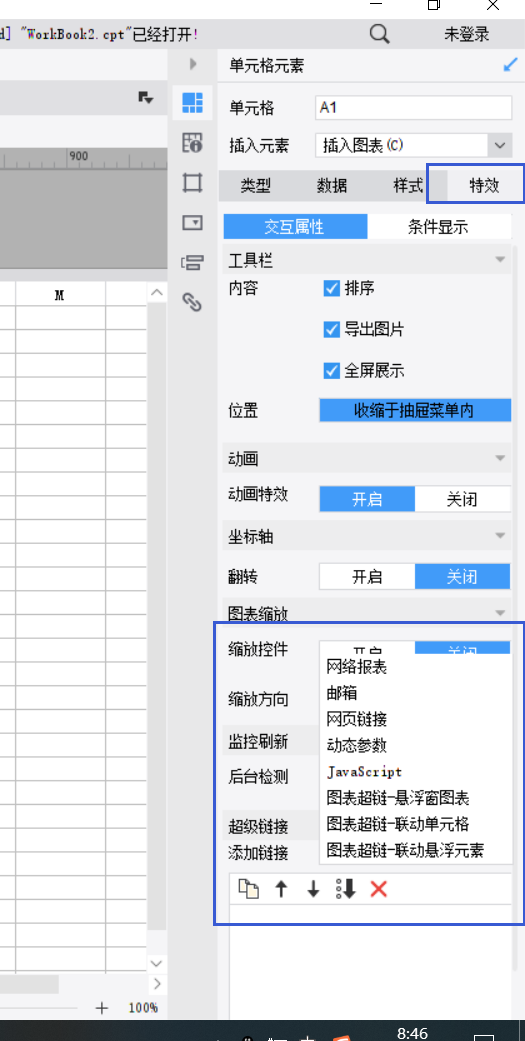Click the plus zoom-in icon beside 100%
Viewport: 525px width, 1041px height.
pyautogui.click(x=102, y=1008)
